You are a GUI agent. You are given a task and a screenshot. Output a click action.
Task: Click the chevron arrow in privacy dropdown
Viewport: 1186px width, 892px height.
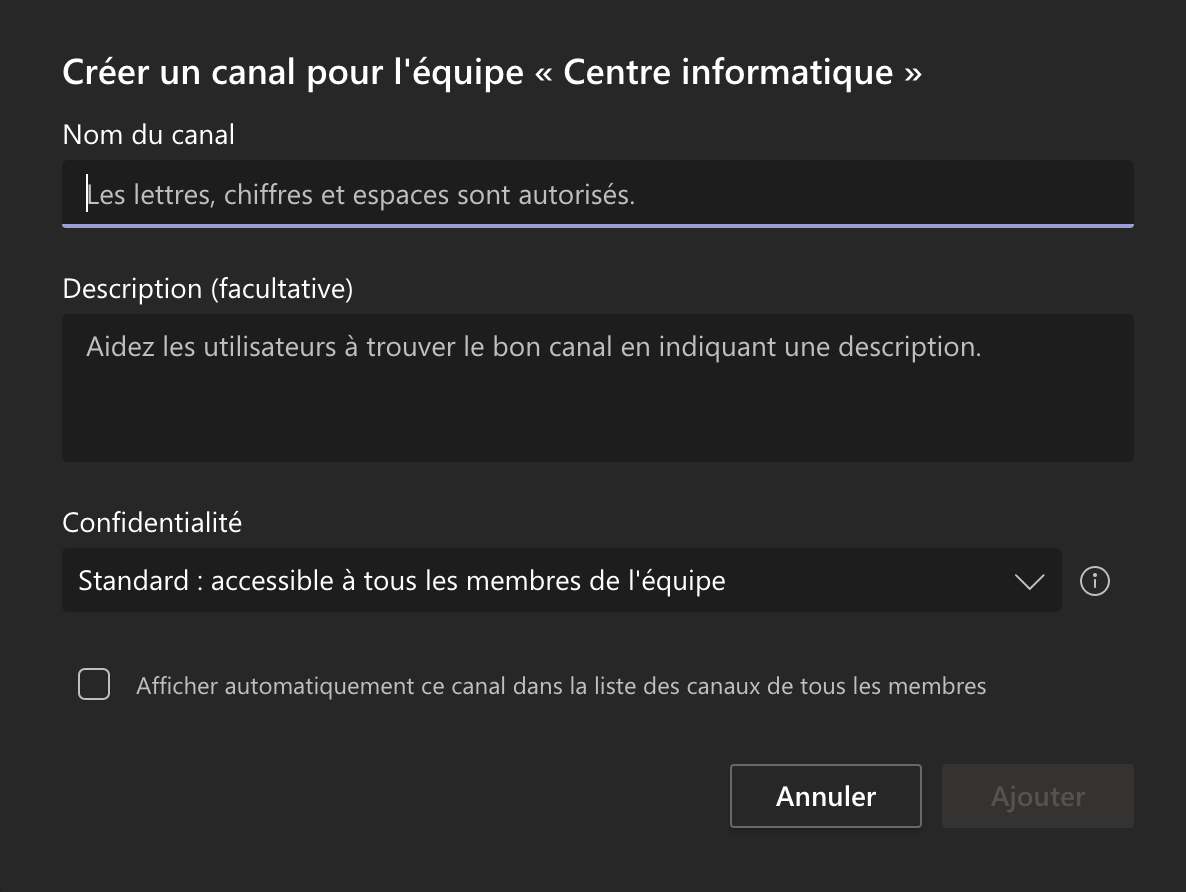click(1029, 581)
